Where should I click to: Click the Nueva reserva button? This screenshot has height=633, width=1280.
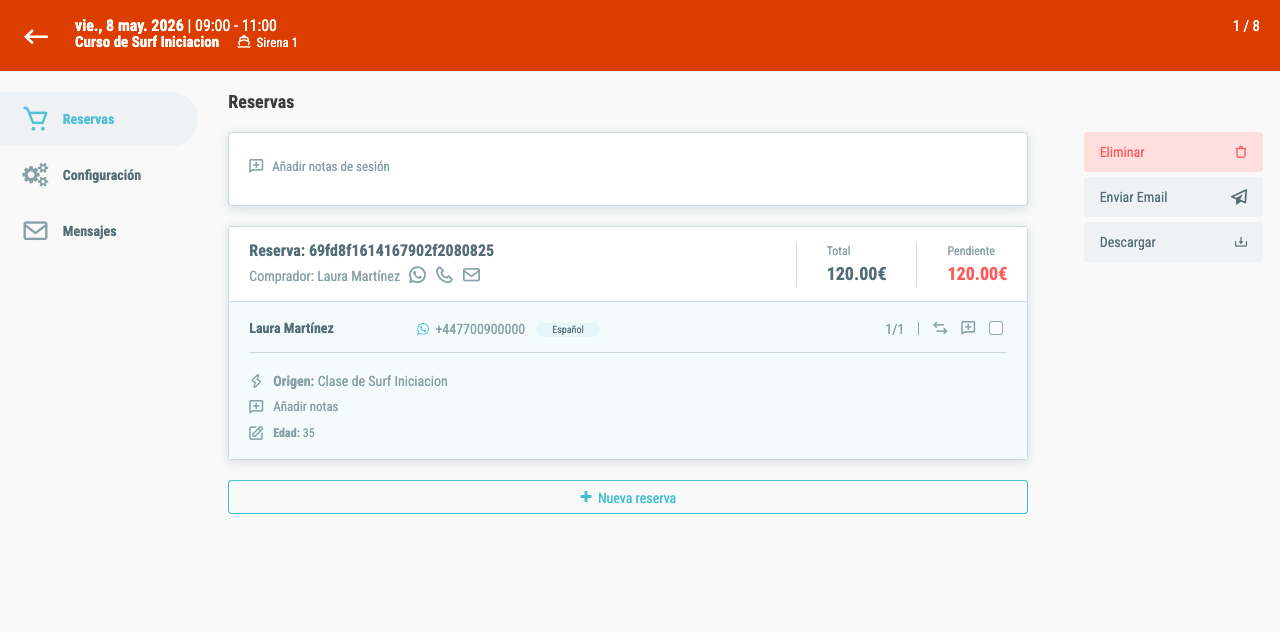point(628,497)
